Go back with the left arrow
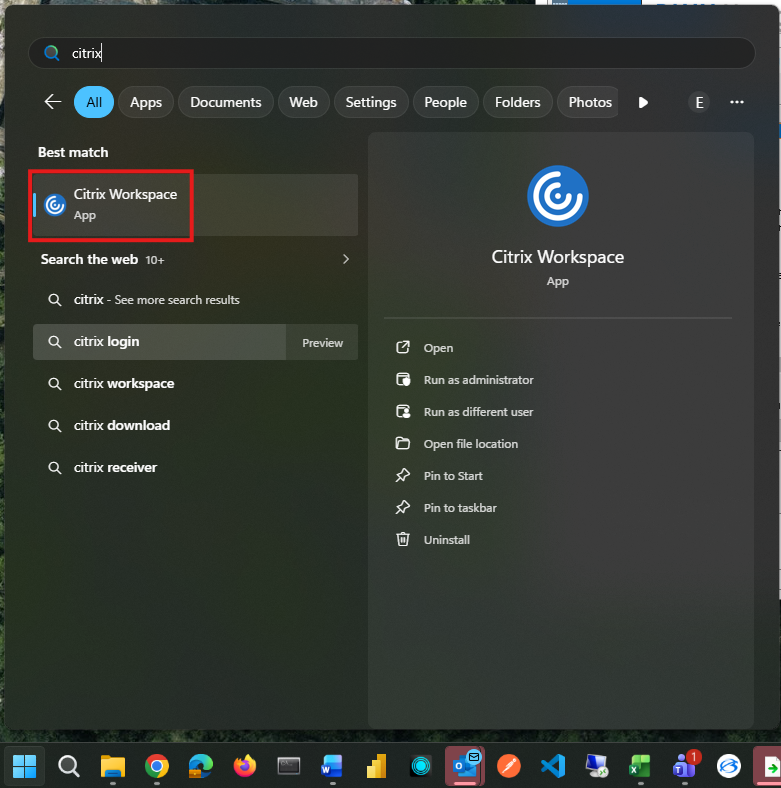Viewport: 781px width, 788px height. (53, 102)
